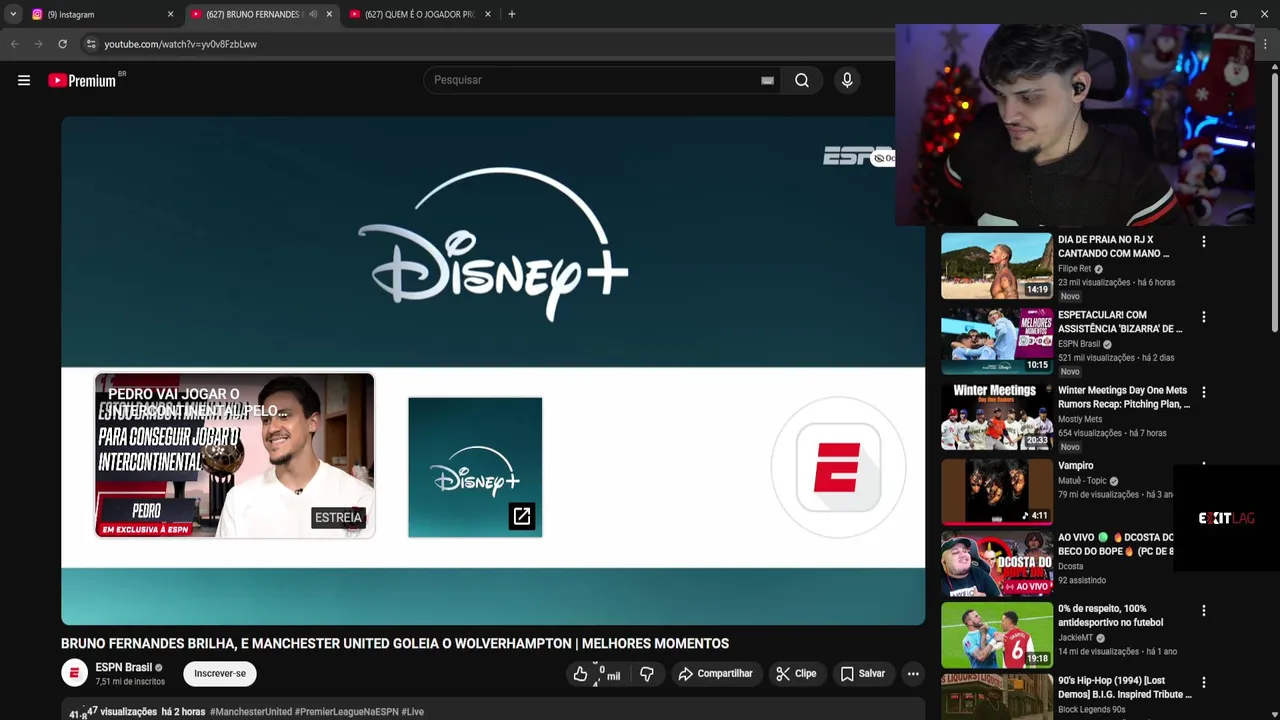The height and width of the screenshot is (720, 1280).
Task: Open Dia de praia no RJ thumbnail
Action: click(x=997, y=266)
